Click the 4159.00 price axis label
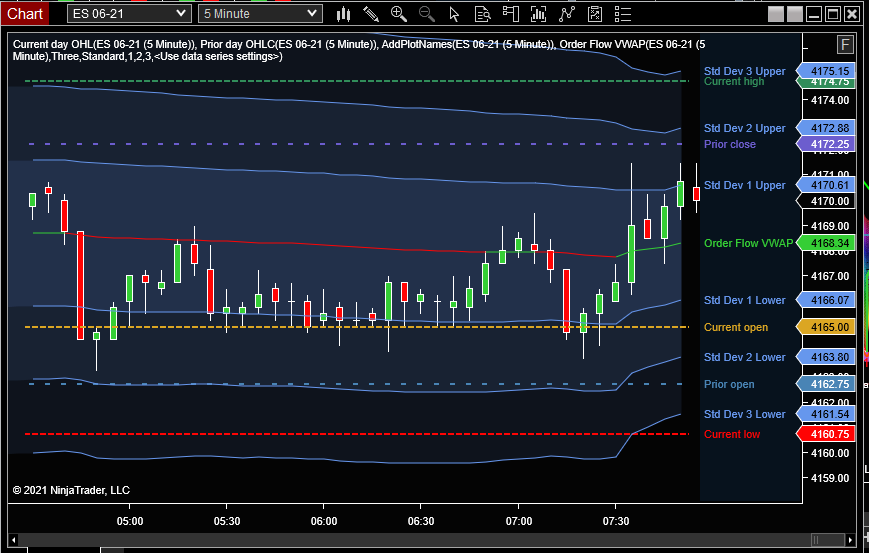 click(830, 478)
